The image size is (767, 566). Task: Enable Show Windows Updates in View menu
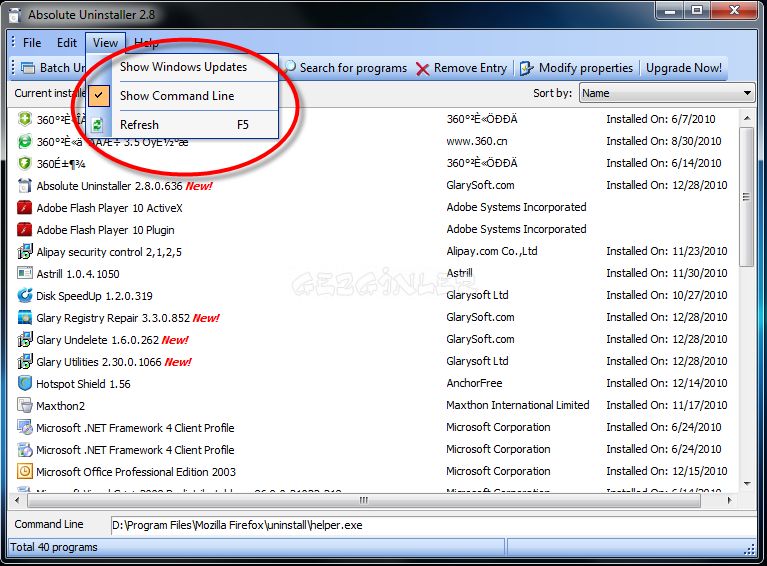tap(183, 67)
